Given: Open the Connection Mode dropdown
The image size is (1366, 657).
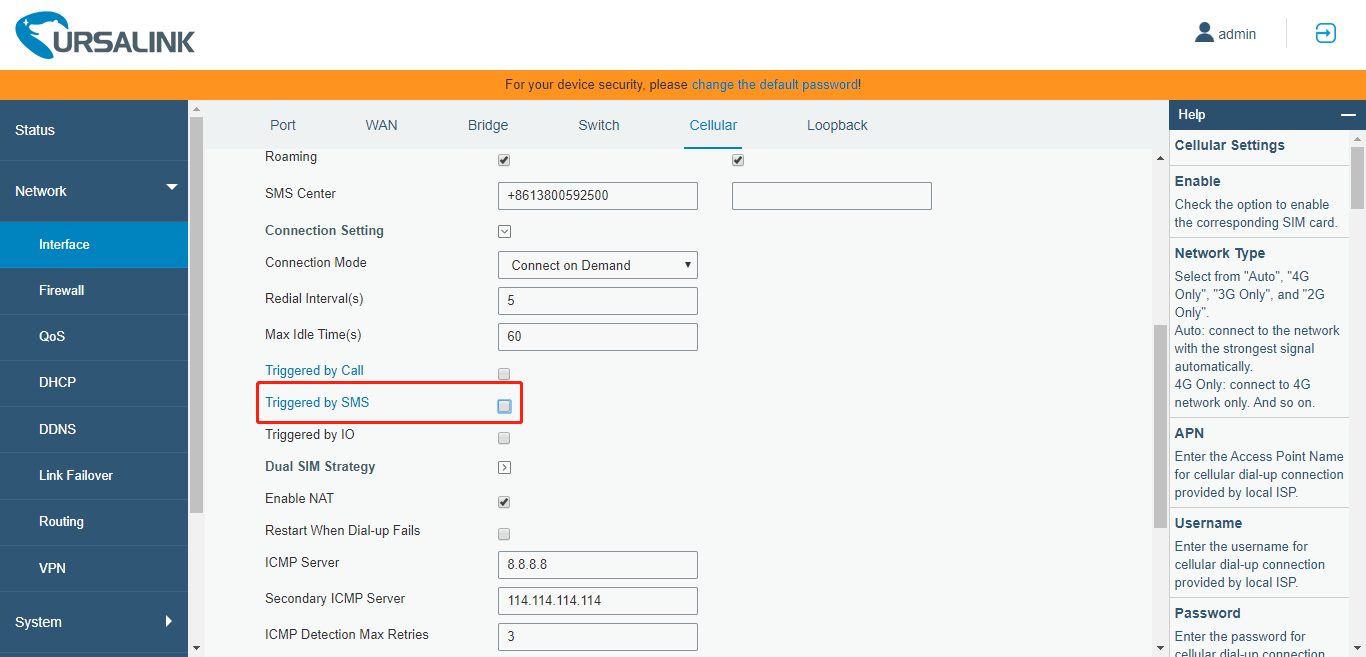Looking at the screenshot, I should pos(597,264).
